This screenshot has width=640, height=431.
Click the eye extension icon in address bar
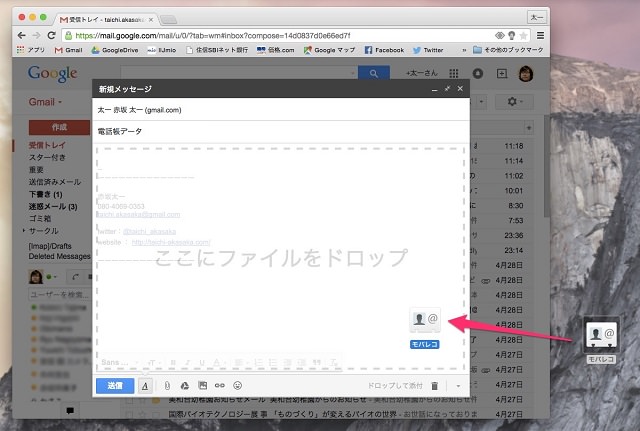click(x=500, y=36)
